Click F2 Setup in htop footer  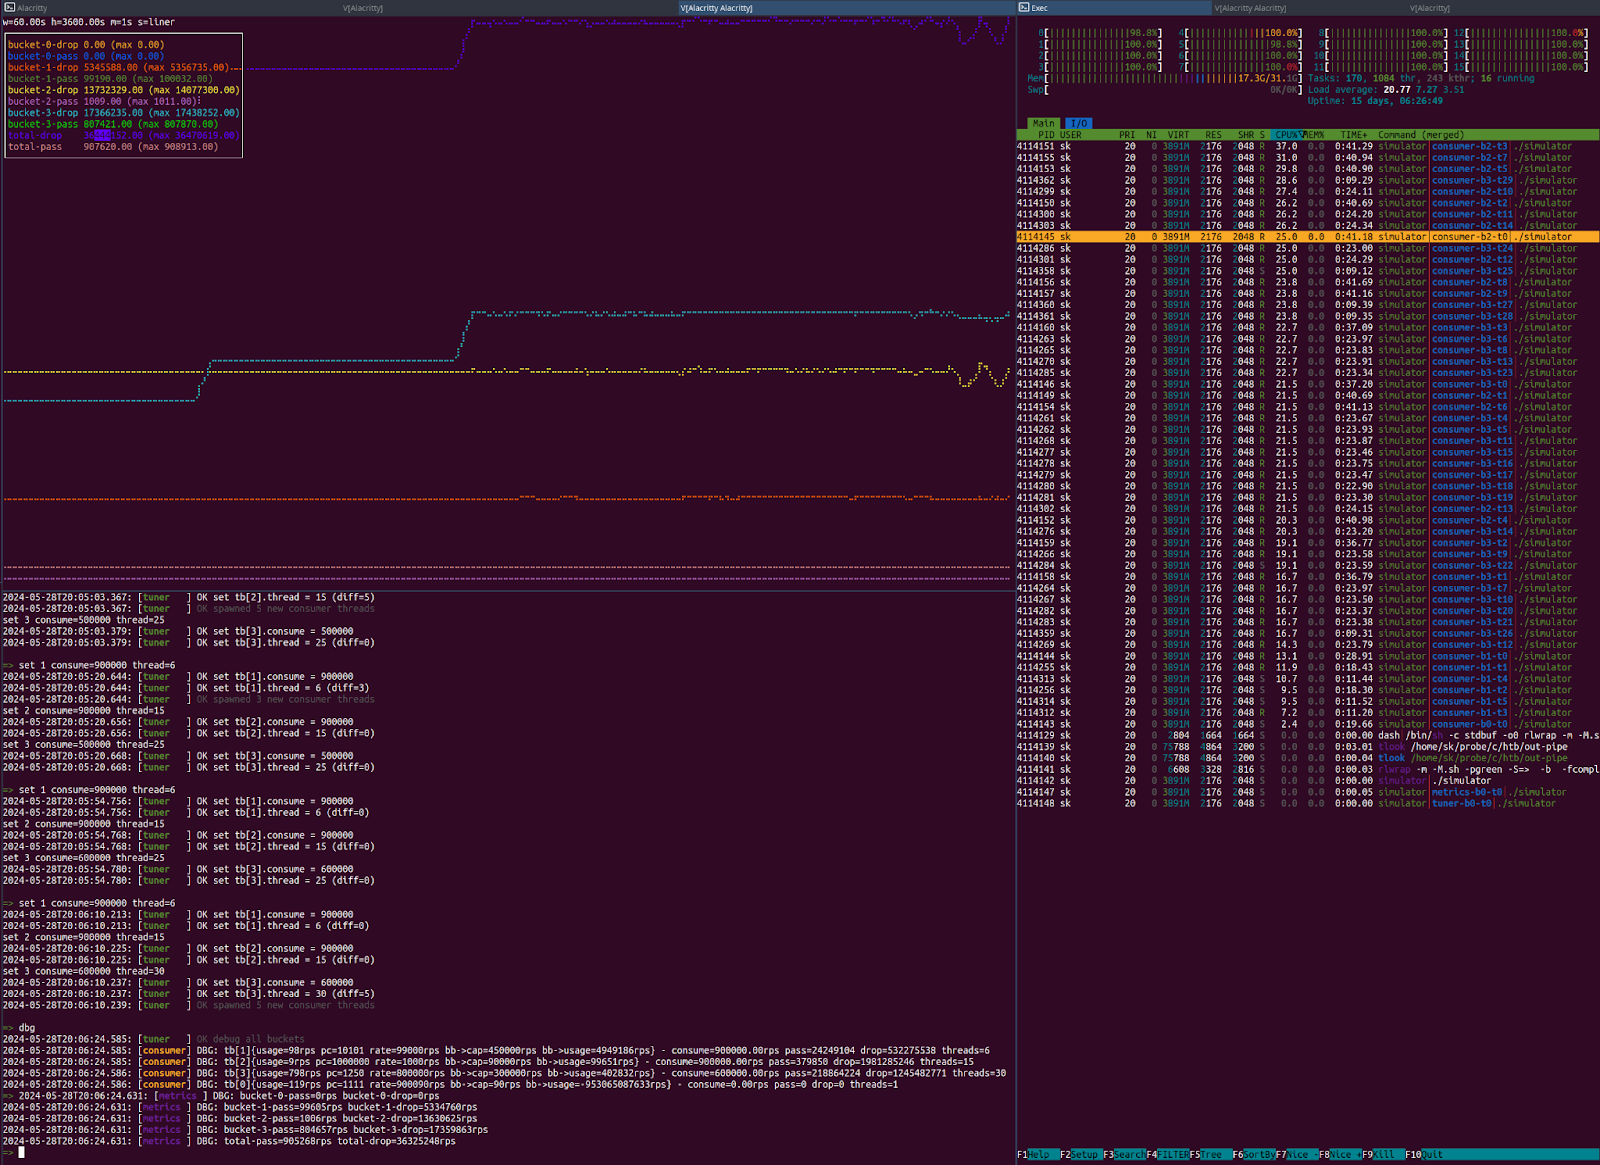[x=1081, y=1154]
